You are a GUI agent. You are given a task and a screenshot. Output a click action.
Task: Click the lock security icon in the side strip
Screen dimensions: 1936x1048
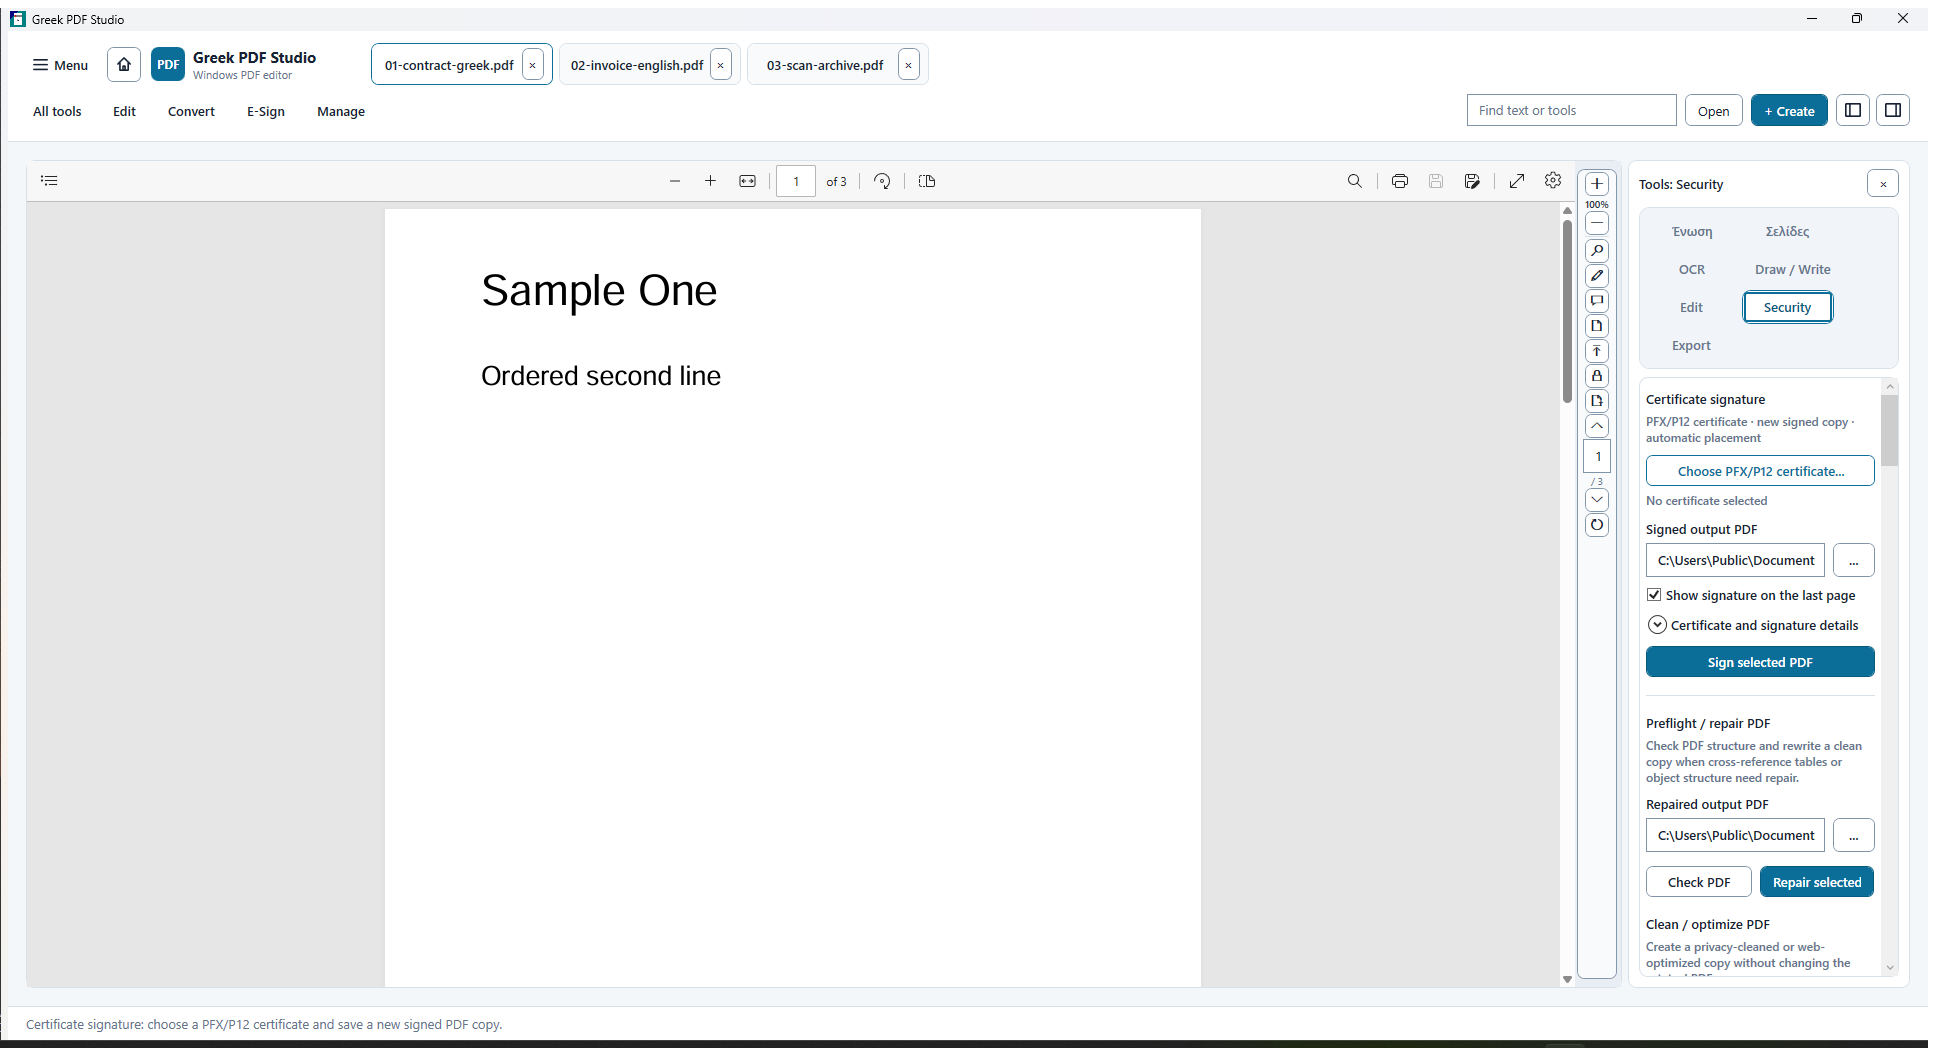tap(1597, 376)
